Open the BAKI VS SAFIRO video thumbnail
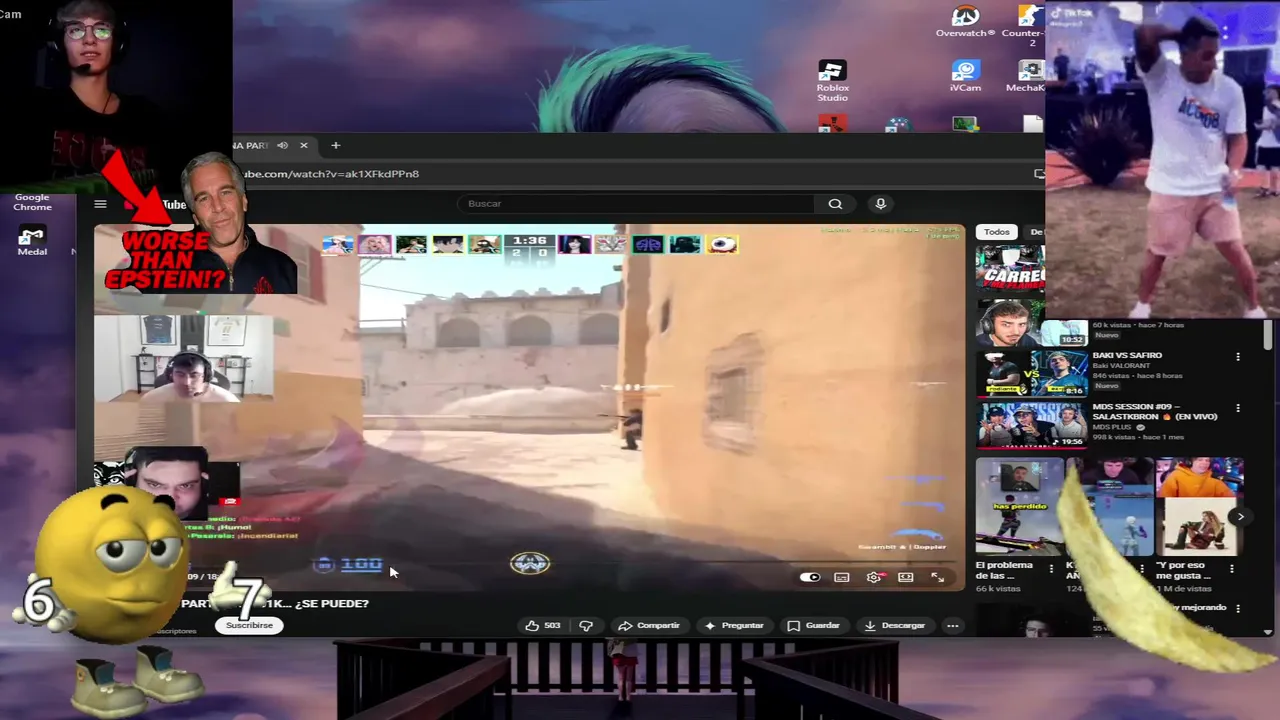Image resolution: width=1280 pixels, height=720 pixels. click(1032, 374)
